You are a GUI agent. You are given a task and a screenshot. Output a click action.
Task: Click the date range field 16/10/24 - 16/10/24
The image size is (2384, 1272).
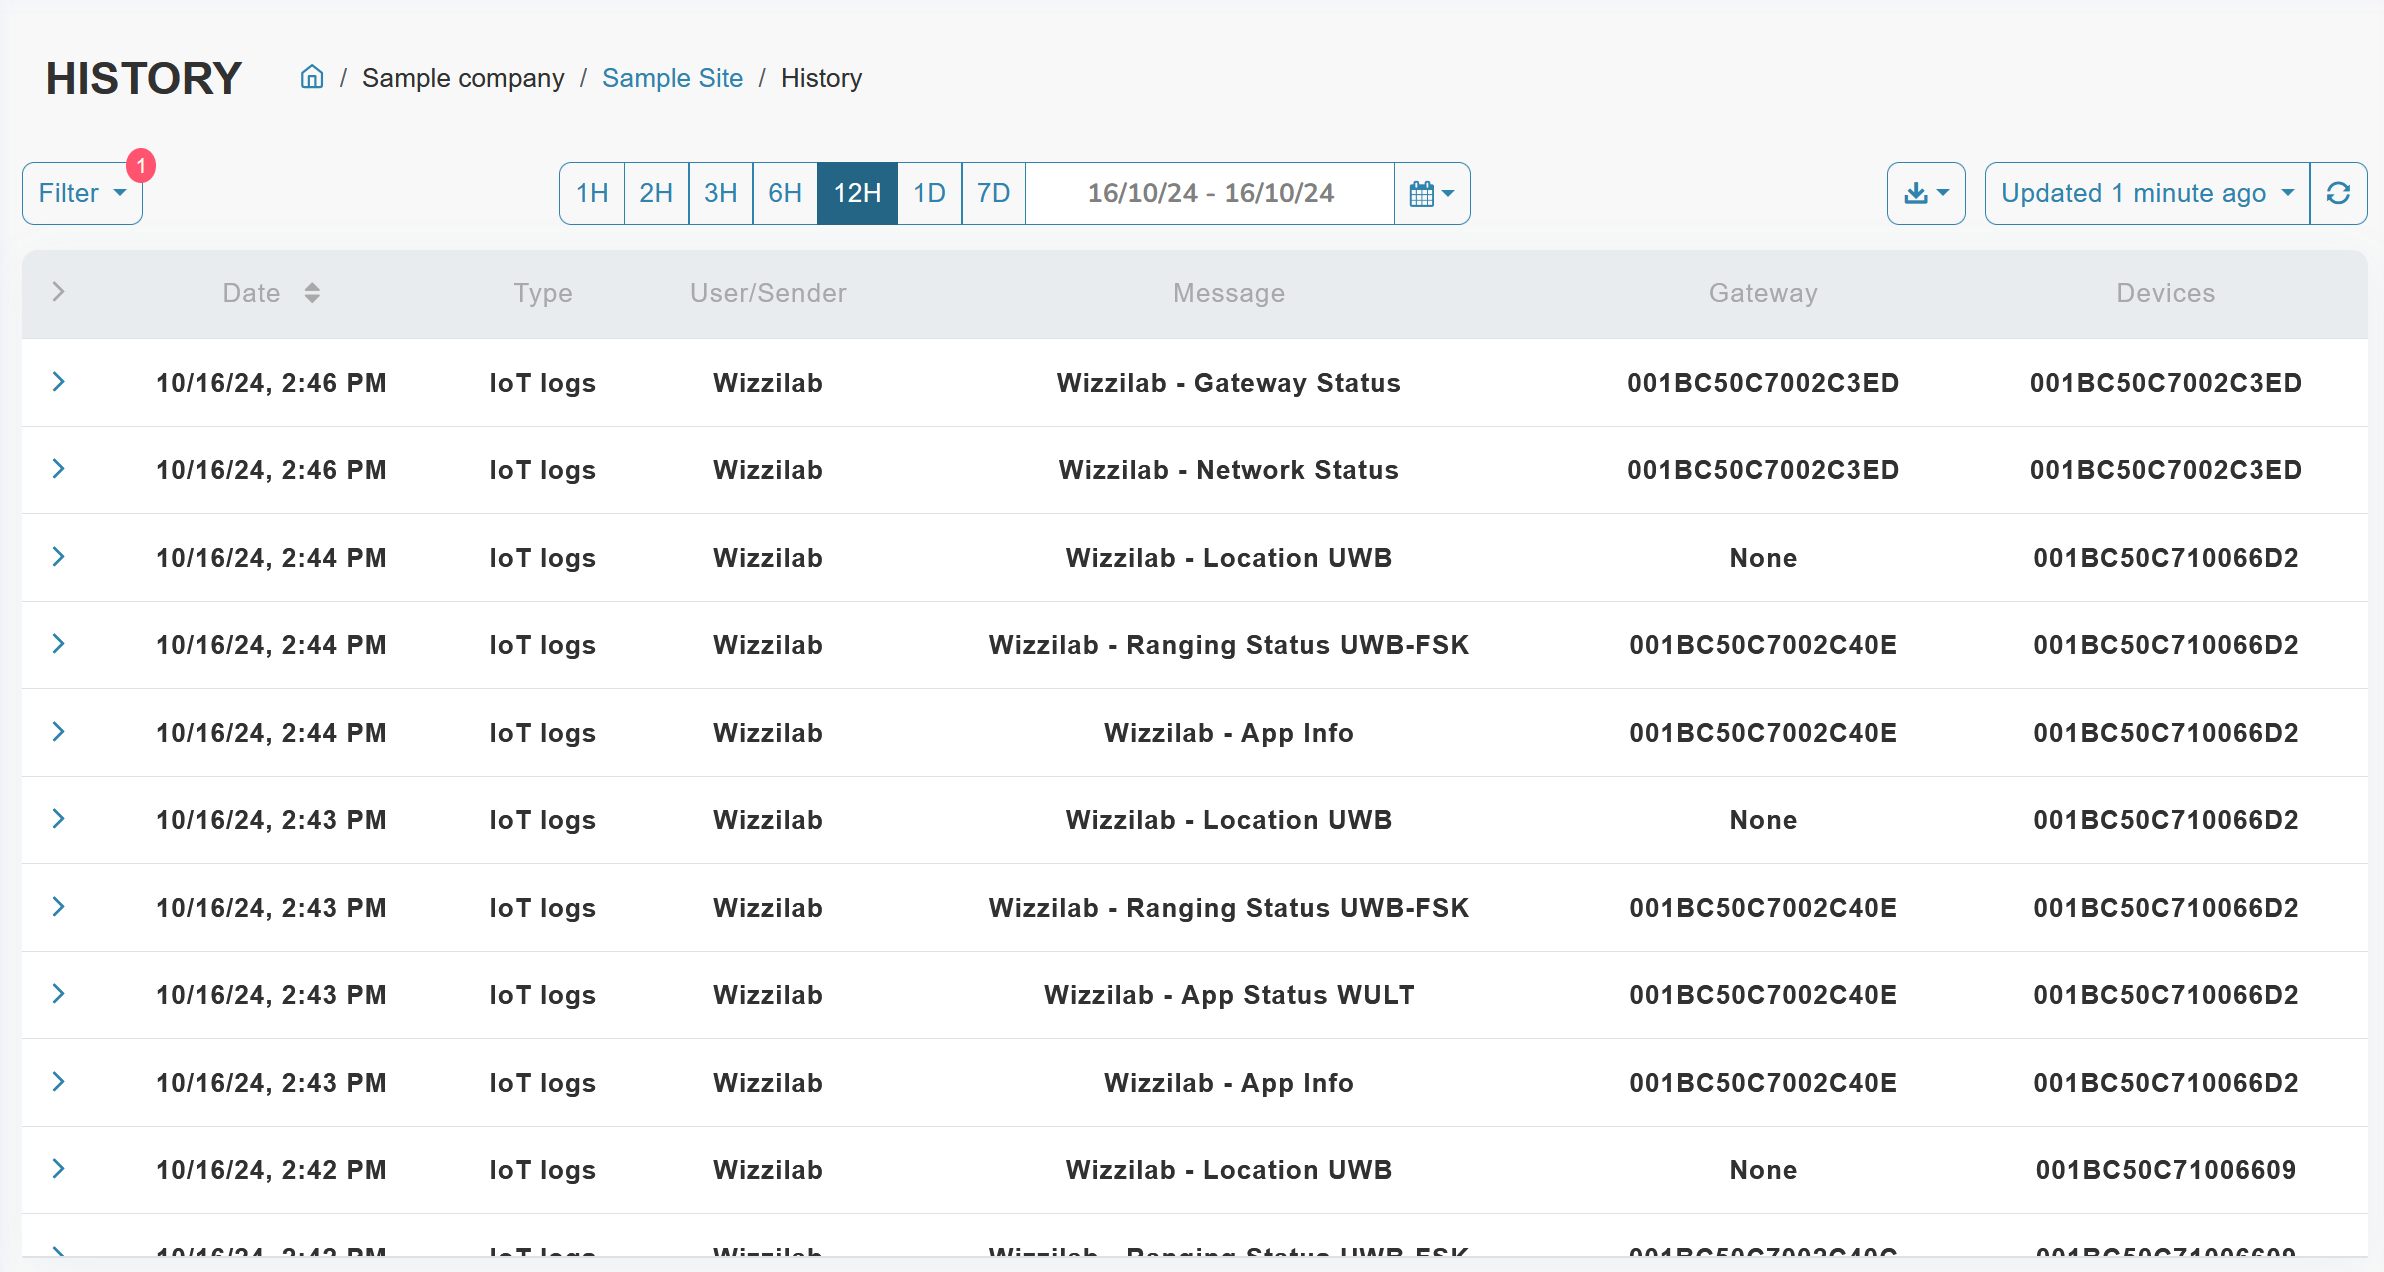pyautogui.click(x=1210, y=193)
